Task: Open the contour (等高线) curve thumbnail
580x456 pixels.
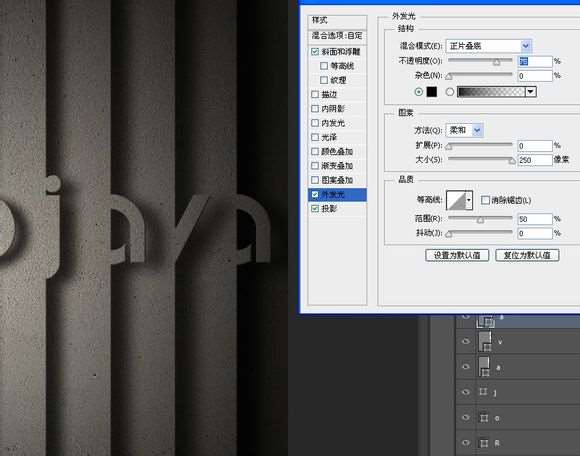Action: pos(456,200)
